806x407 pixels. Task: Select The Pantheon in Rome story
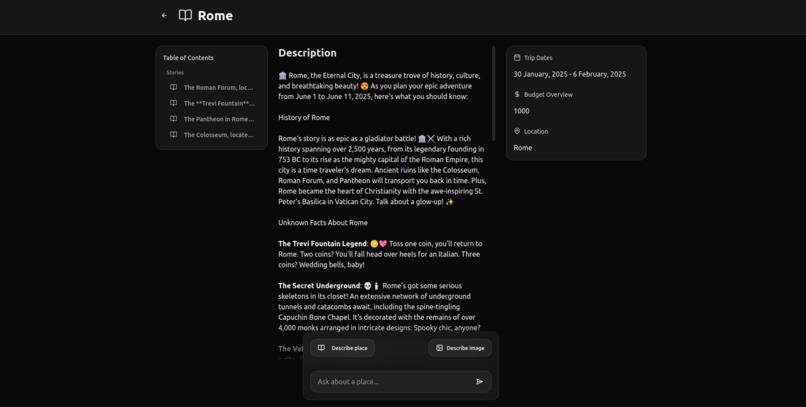coord(212,119)
